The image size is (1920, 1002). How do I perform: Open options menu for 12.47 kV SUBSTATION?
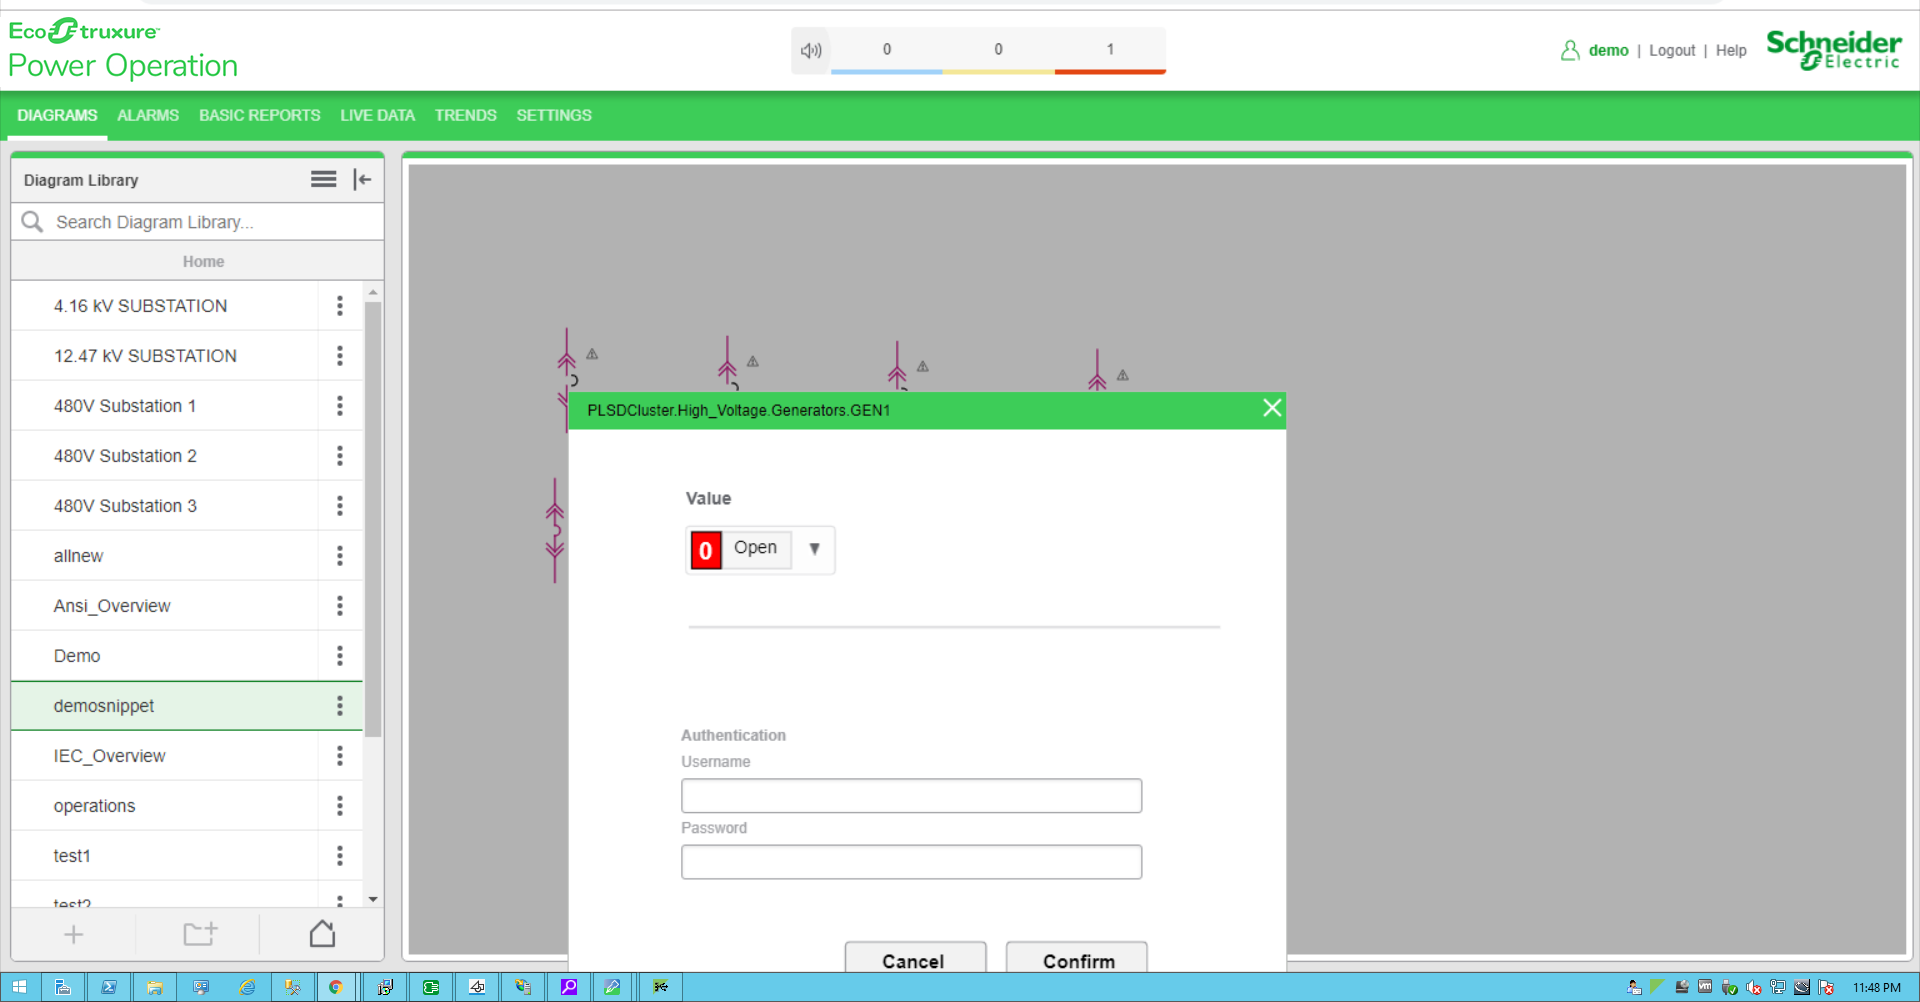tap(340, 356)
